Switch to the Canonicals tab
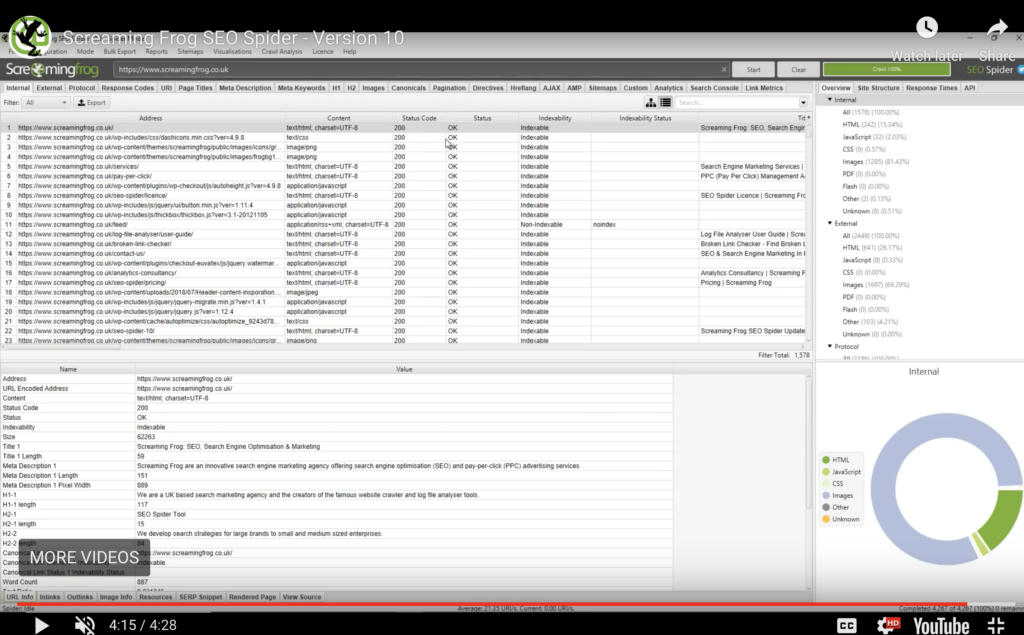This screenshot has height=635, width=1024. (408, 88)
